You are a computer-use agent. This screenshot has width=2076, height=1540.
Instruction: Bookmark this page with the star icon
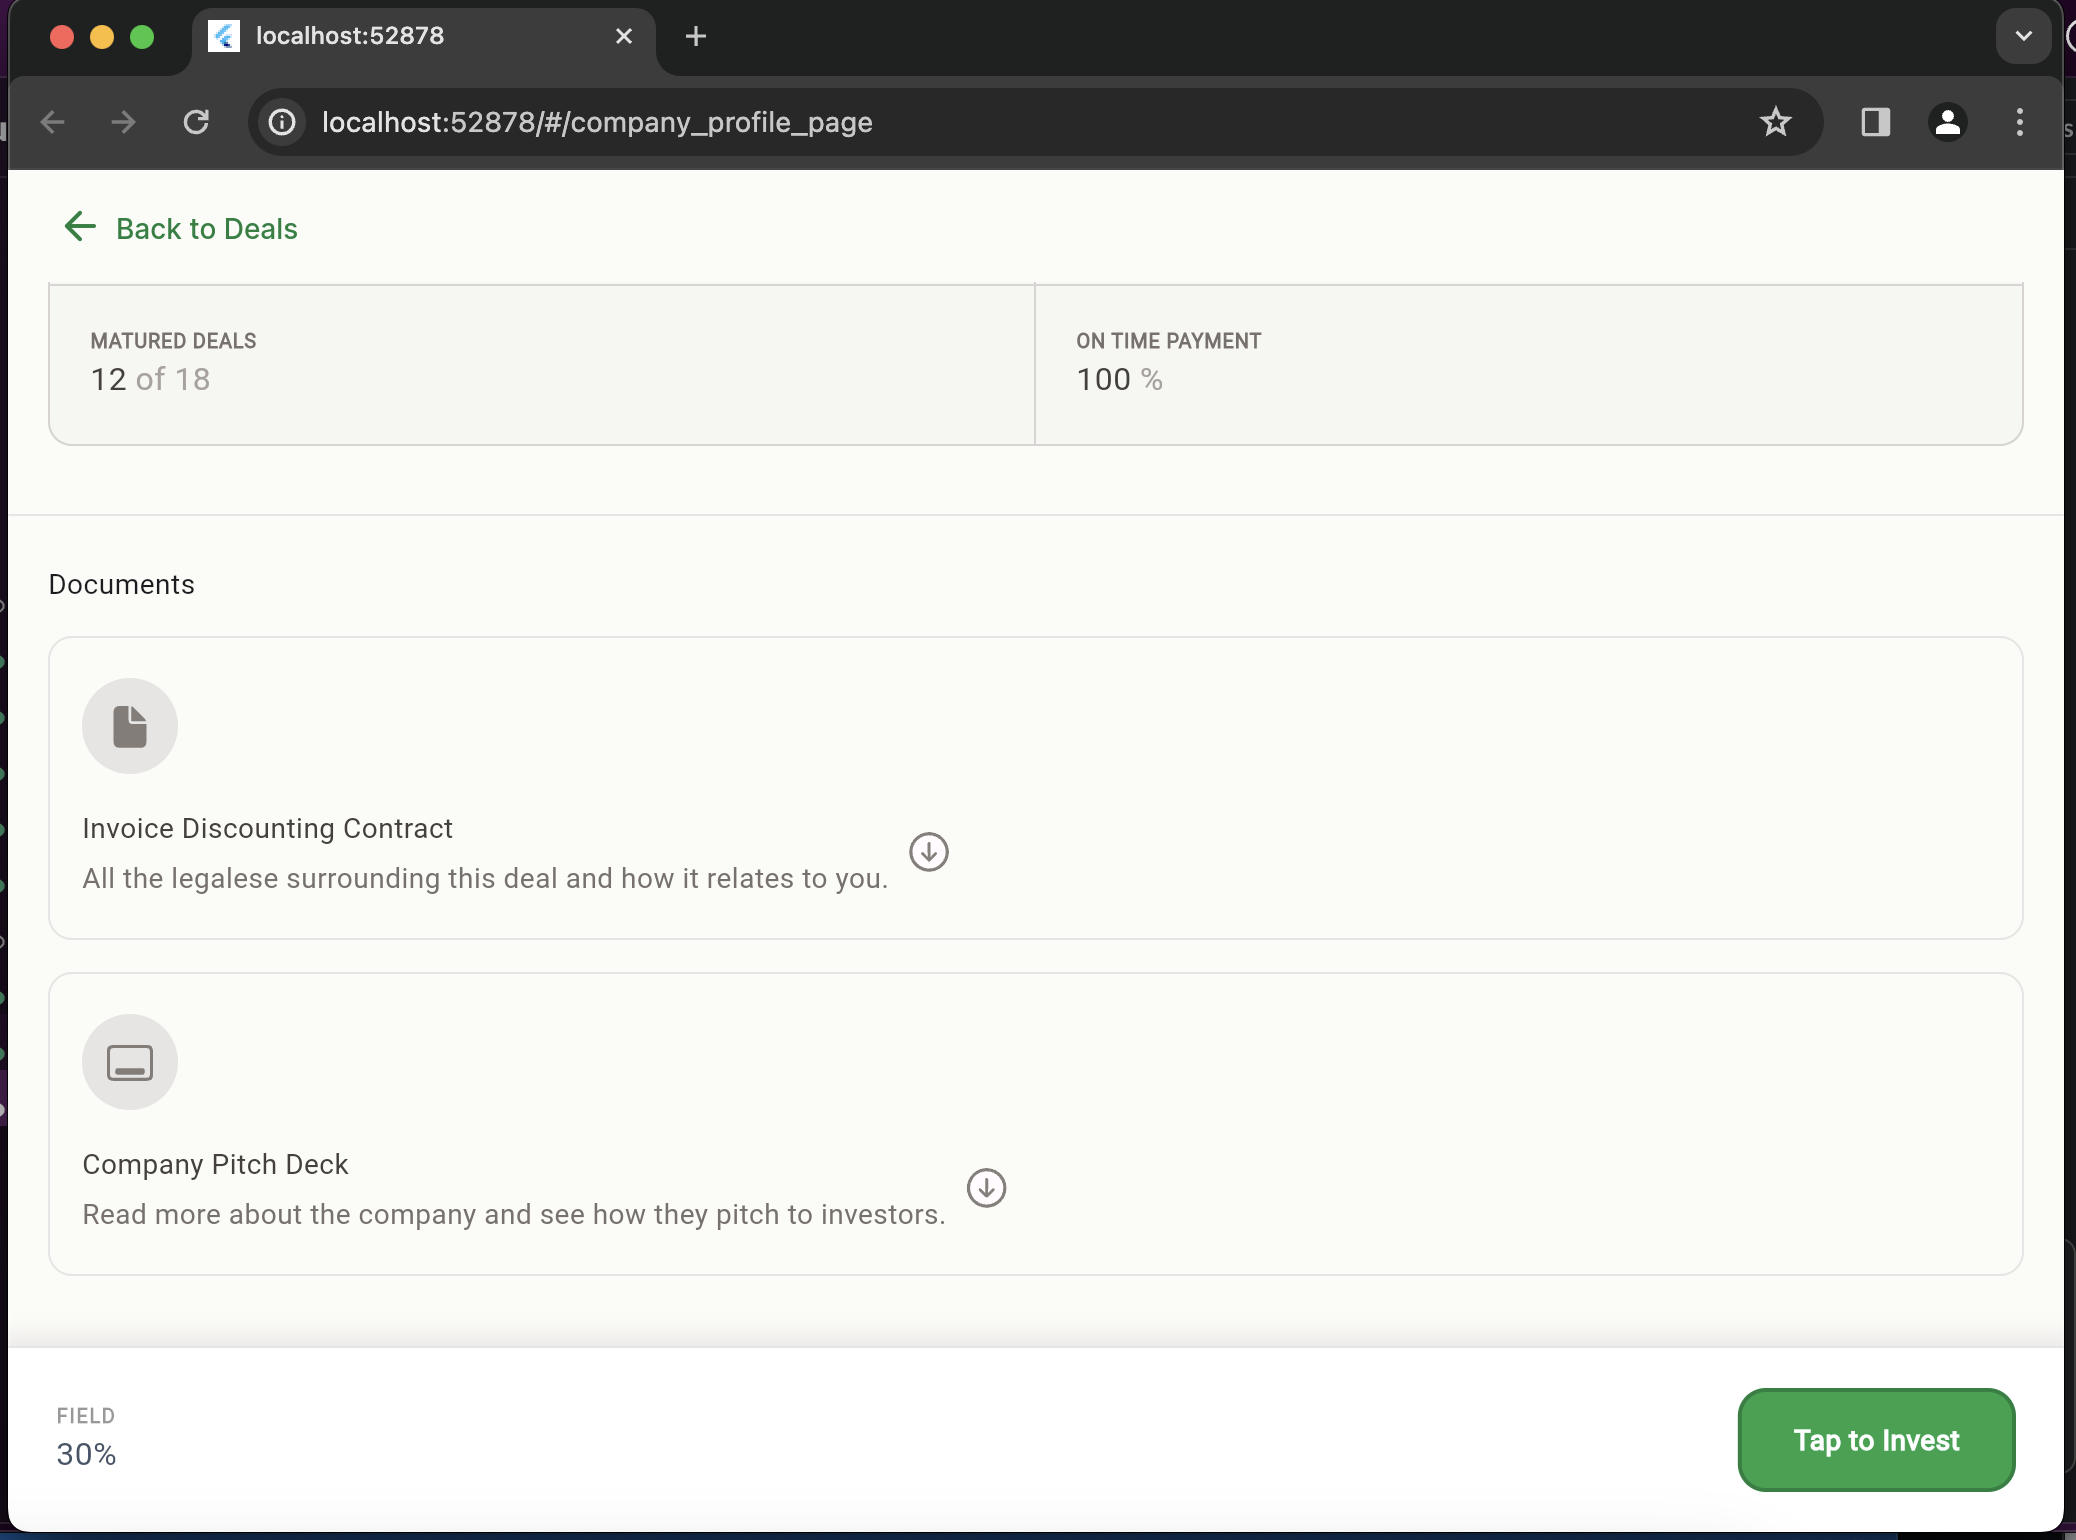(x=1775, y=122)
